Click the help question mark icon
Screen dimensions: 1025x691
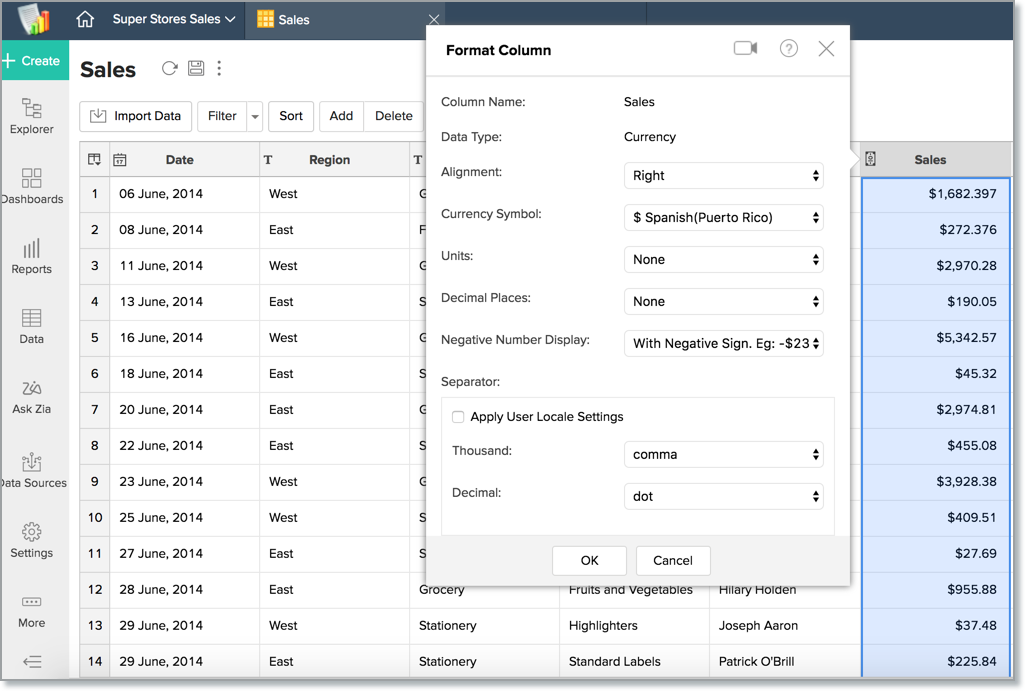coord(789,49)
